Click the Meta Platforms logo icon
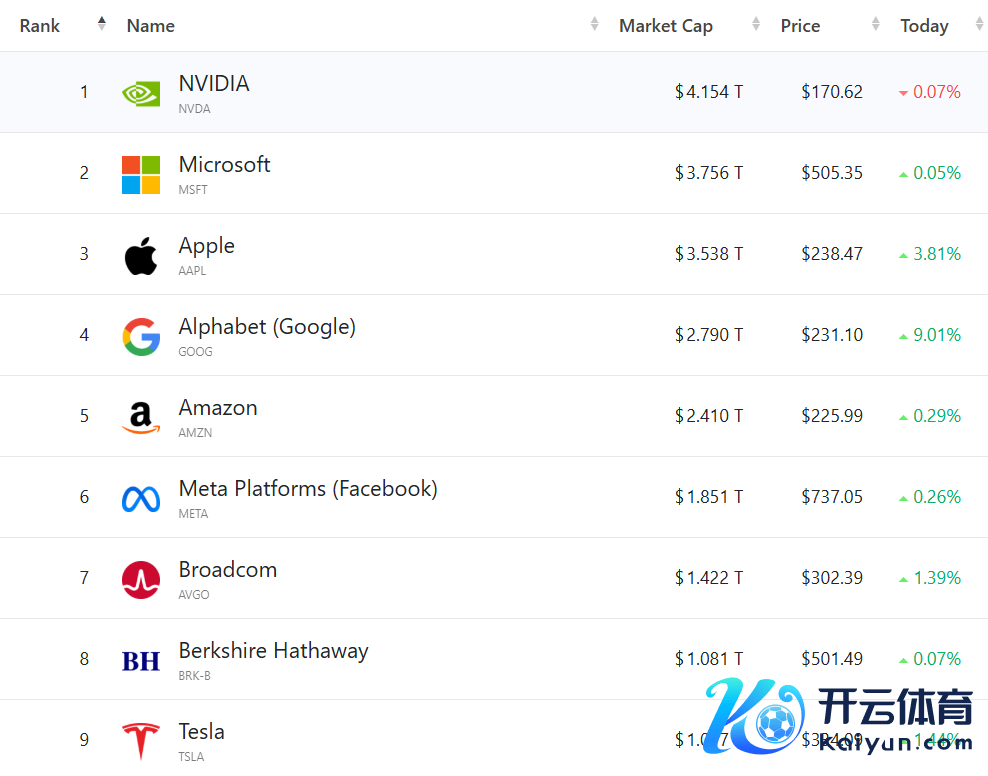The image size is (988, 776). coord(141,498)
